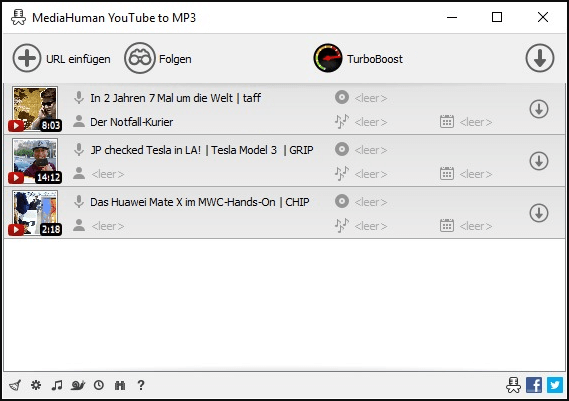Click person icon beside 'Der Notfall-Kurier'
The width and height of the screenshot is (569, 401).
pyautogui.click(x=79, y=121)
